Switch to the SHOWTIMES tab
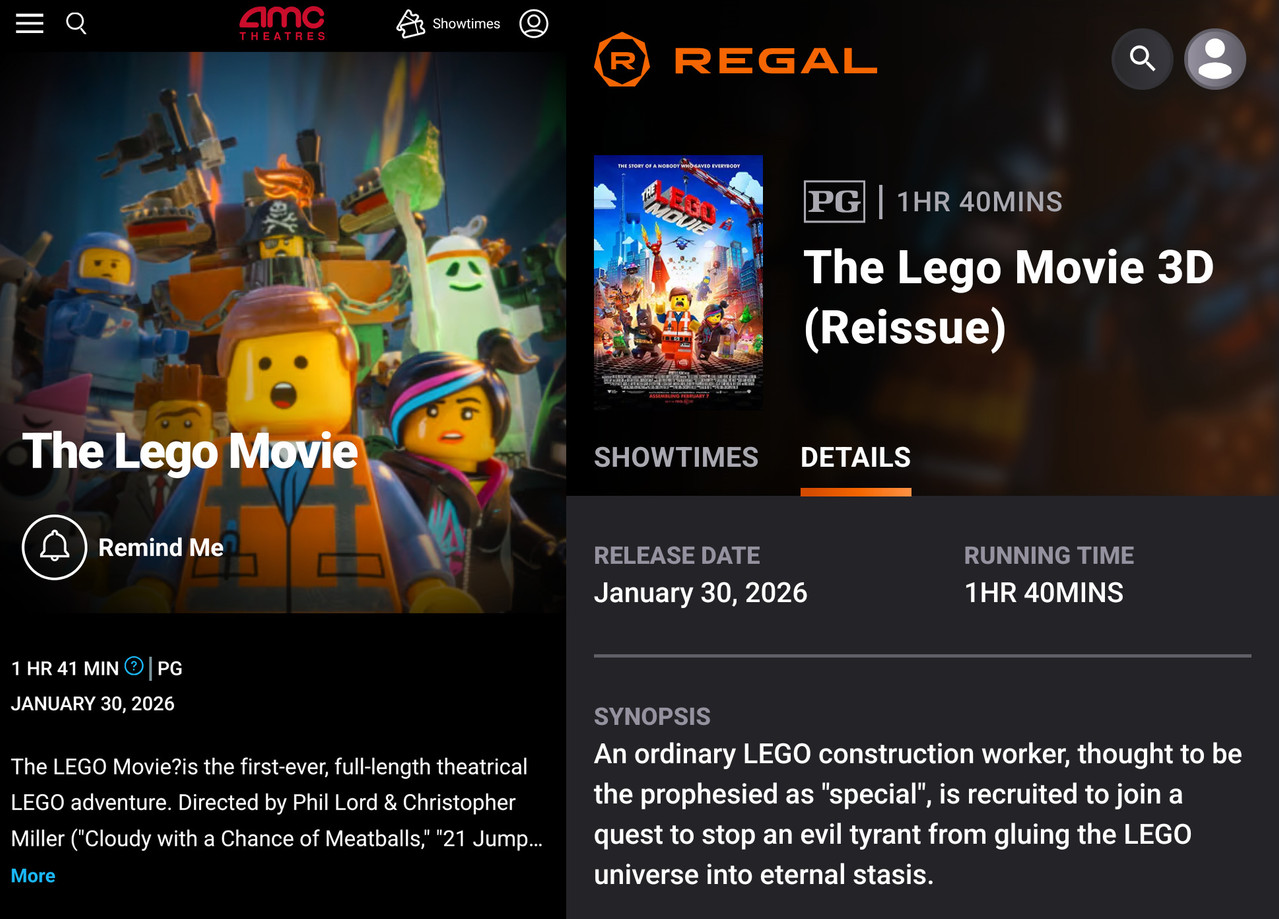This screenshot has height=919, width=1279. [x=676, y=458]
